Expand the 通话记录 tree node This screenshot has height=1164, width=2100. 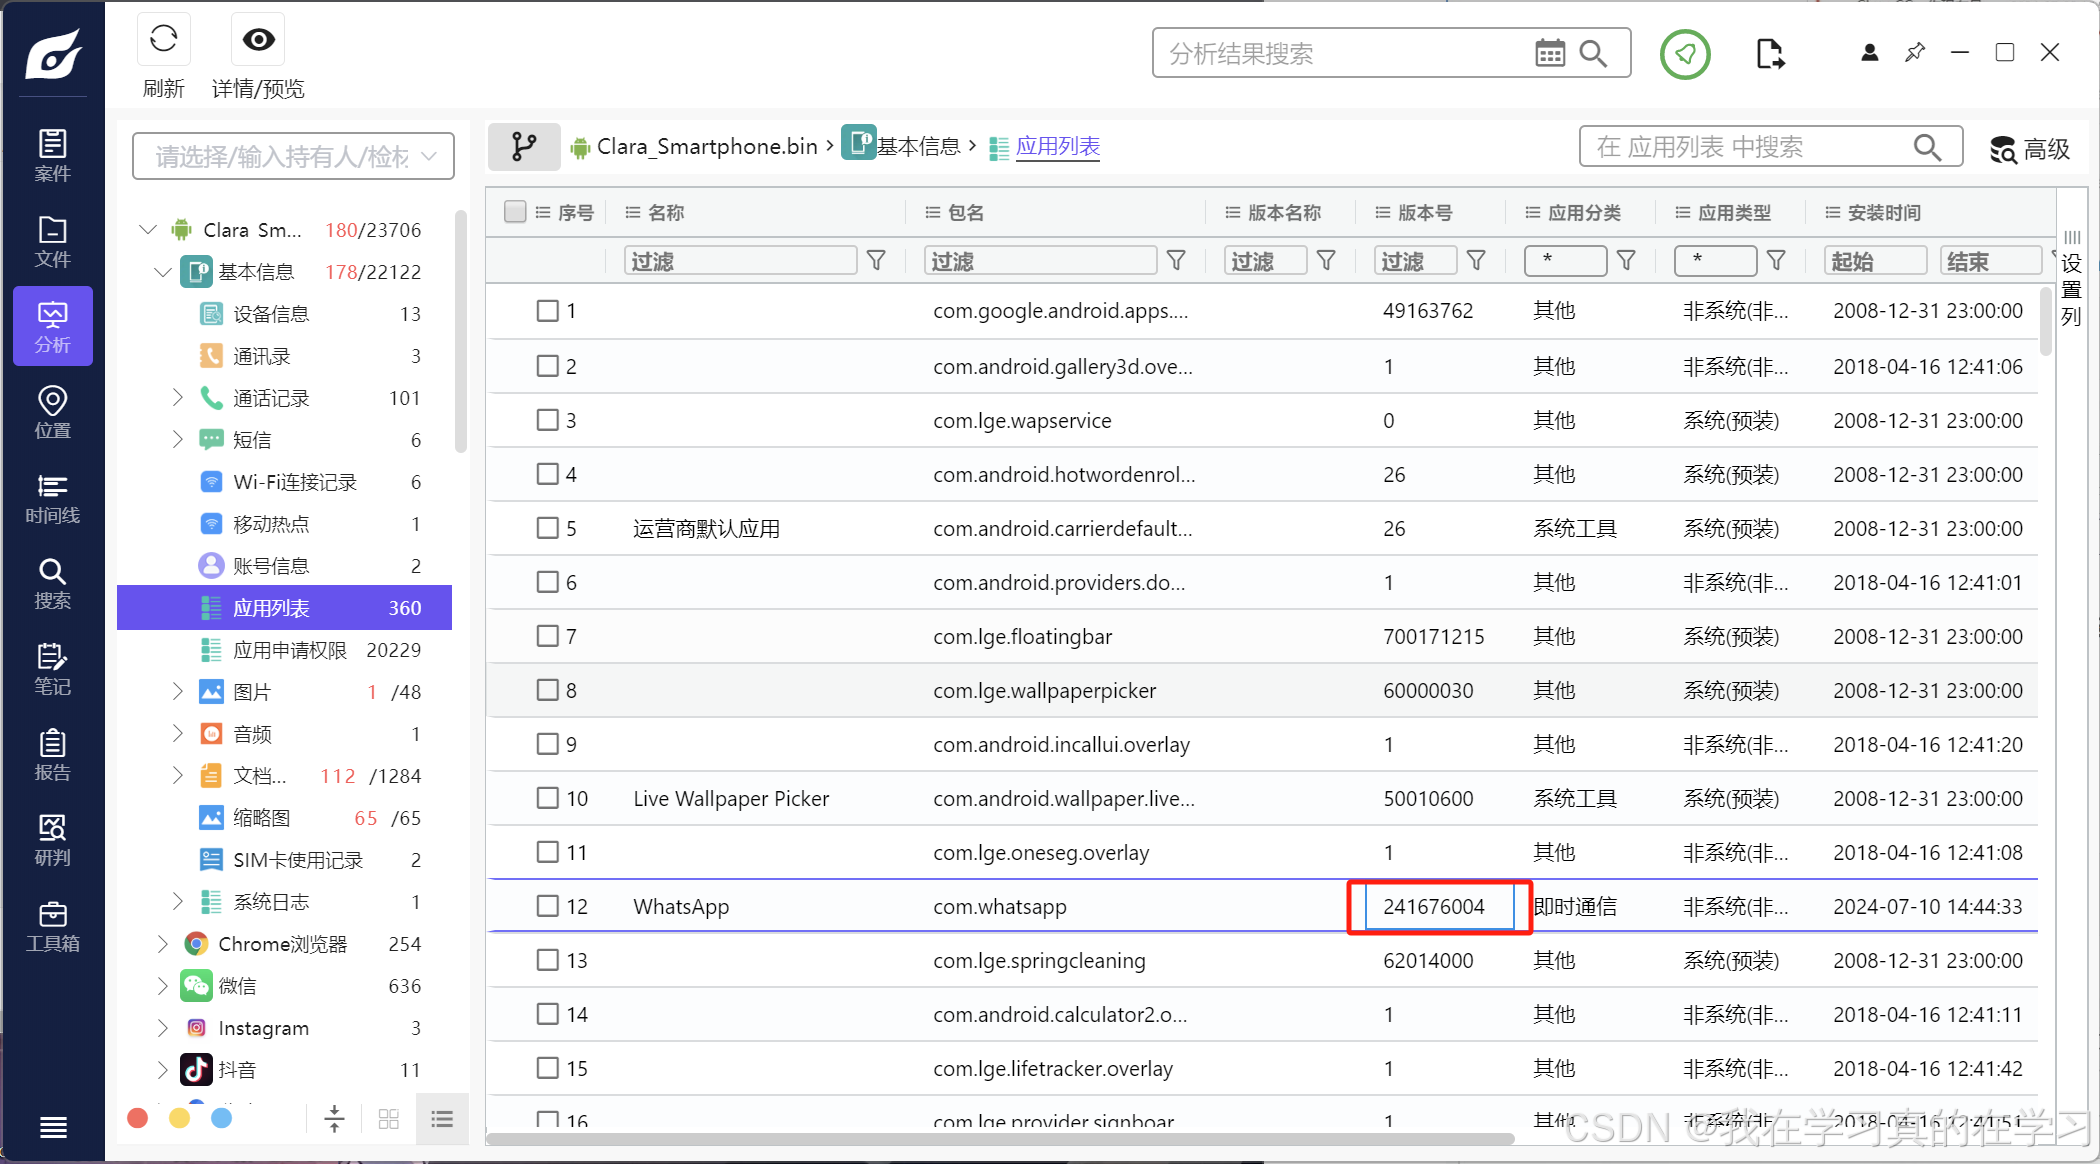(x=177, y=398)
